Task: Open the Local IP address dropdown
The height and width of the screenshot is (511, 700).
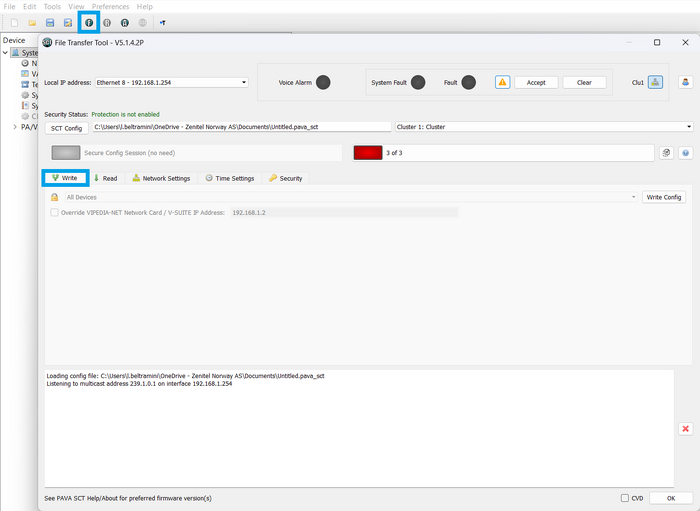Action: tap(171, 83)
